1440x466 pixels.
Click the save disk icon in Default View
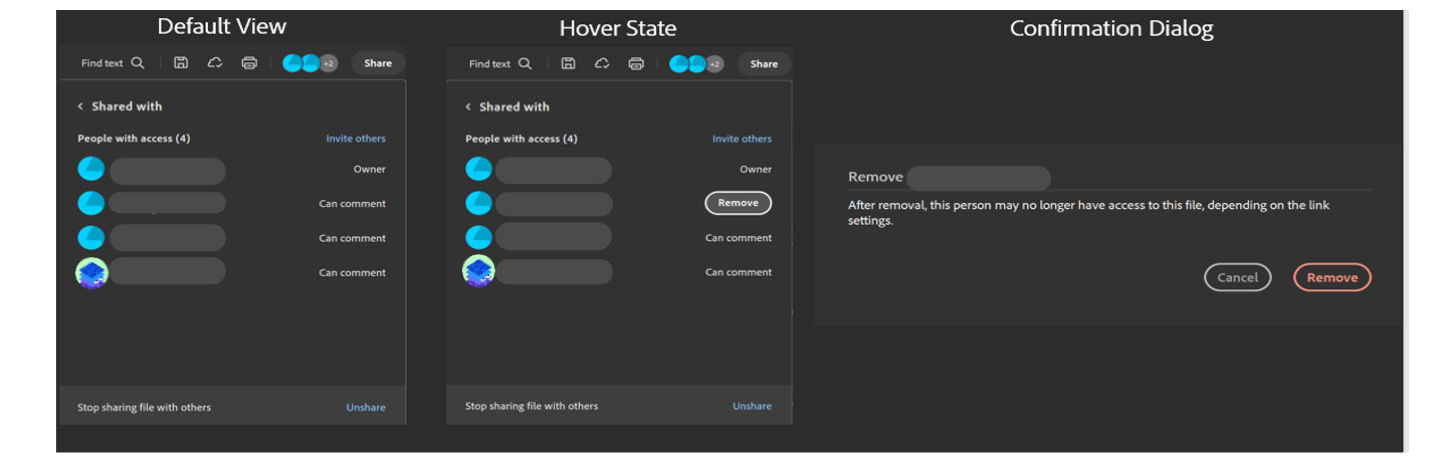pyautogui.click(x=181, y=63)
